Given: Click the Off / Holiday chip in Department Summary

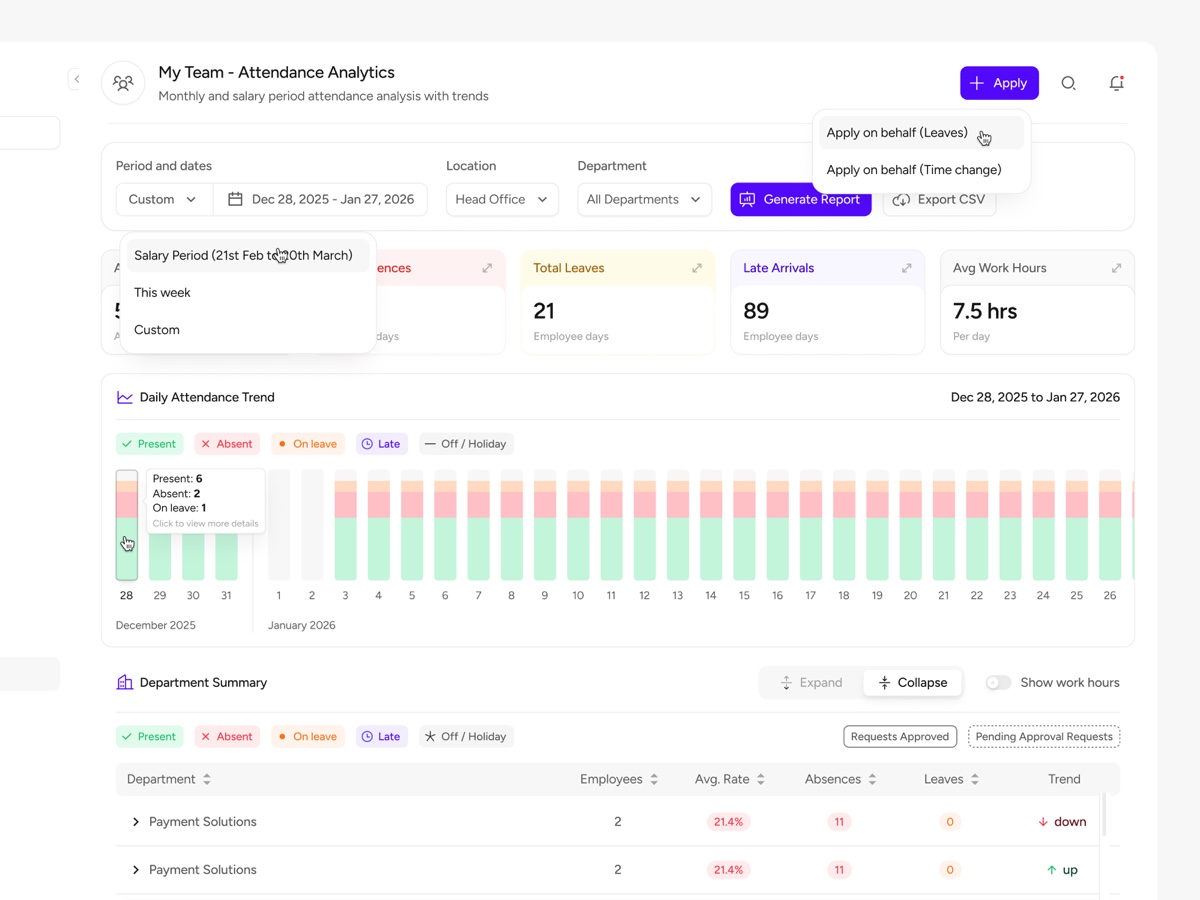Looking at the screenshot, I should click(x=466, y=736).
